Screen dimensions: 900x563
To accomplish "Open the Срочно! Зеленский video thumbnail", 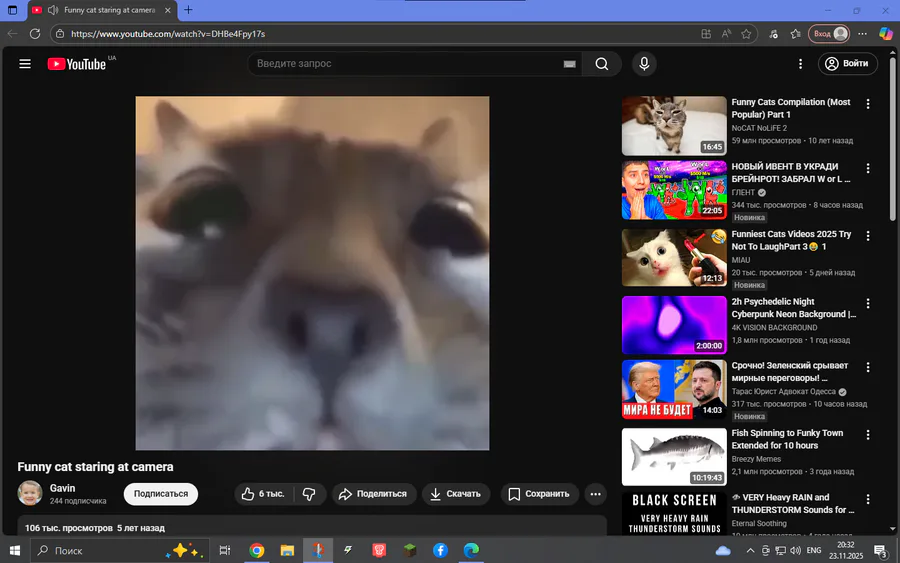I will (x=674, y=389).
